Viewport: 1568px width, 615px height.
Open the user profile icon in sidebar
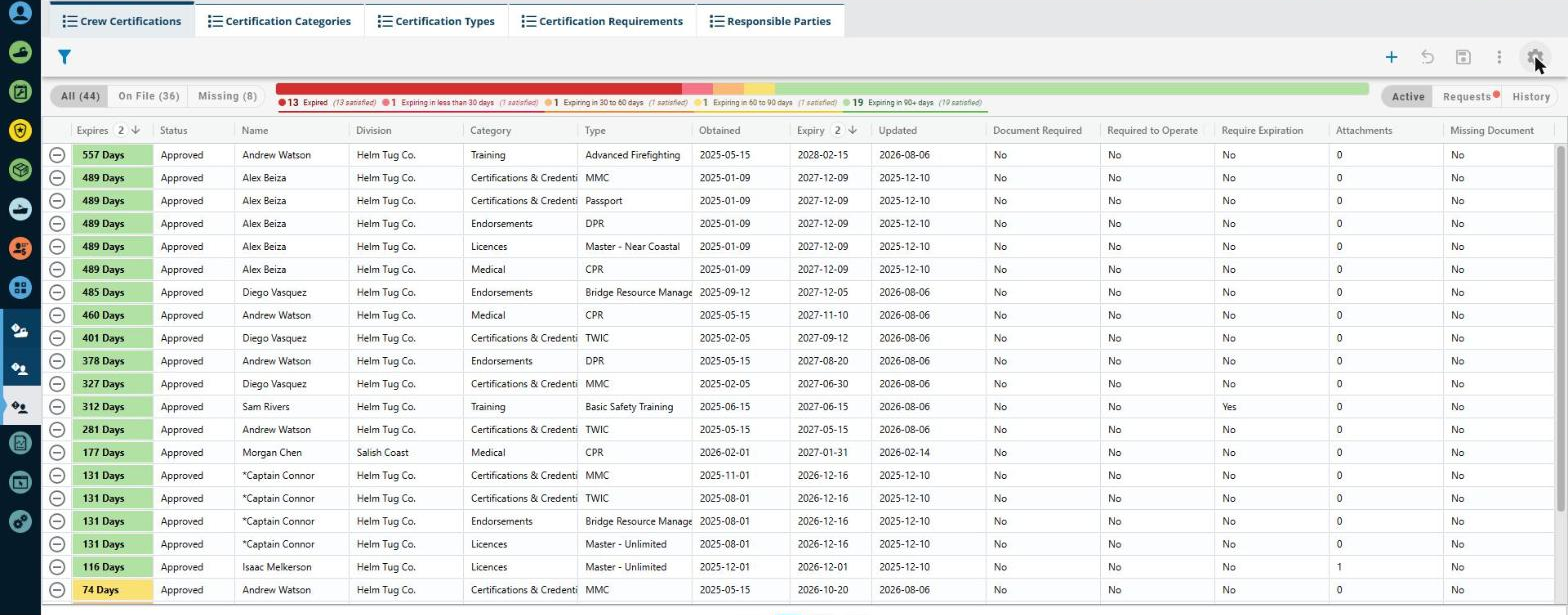pyautogui.click(x=20, y=14)
